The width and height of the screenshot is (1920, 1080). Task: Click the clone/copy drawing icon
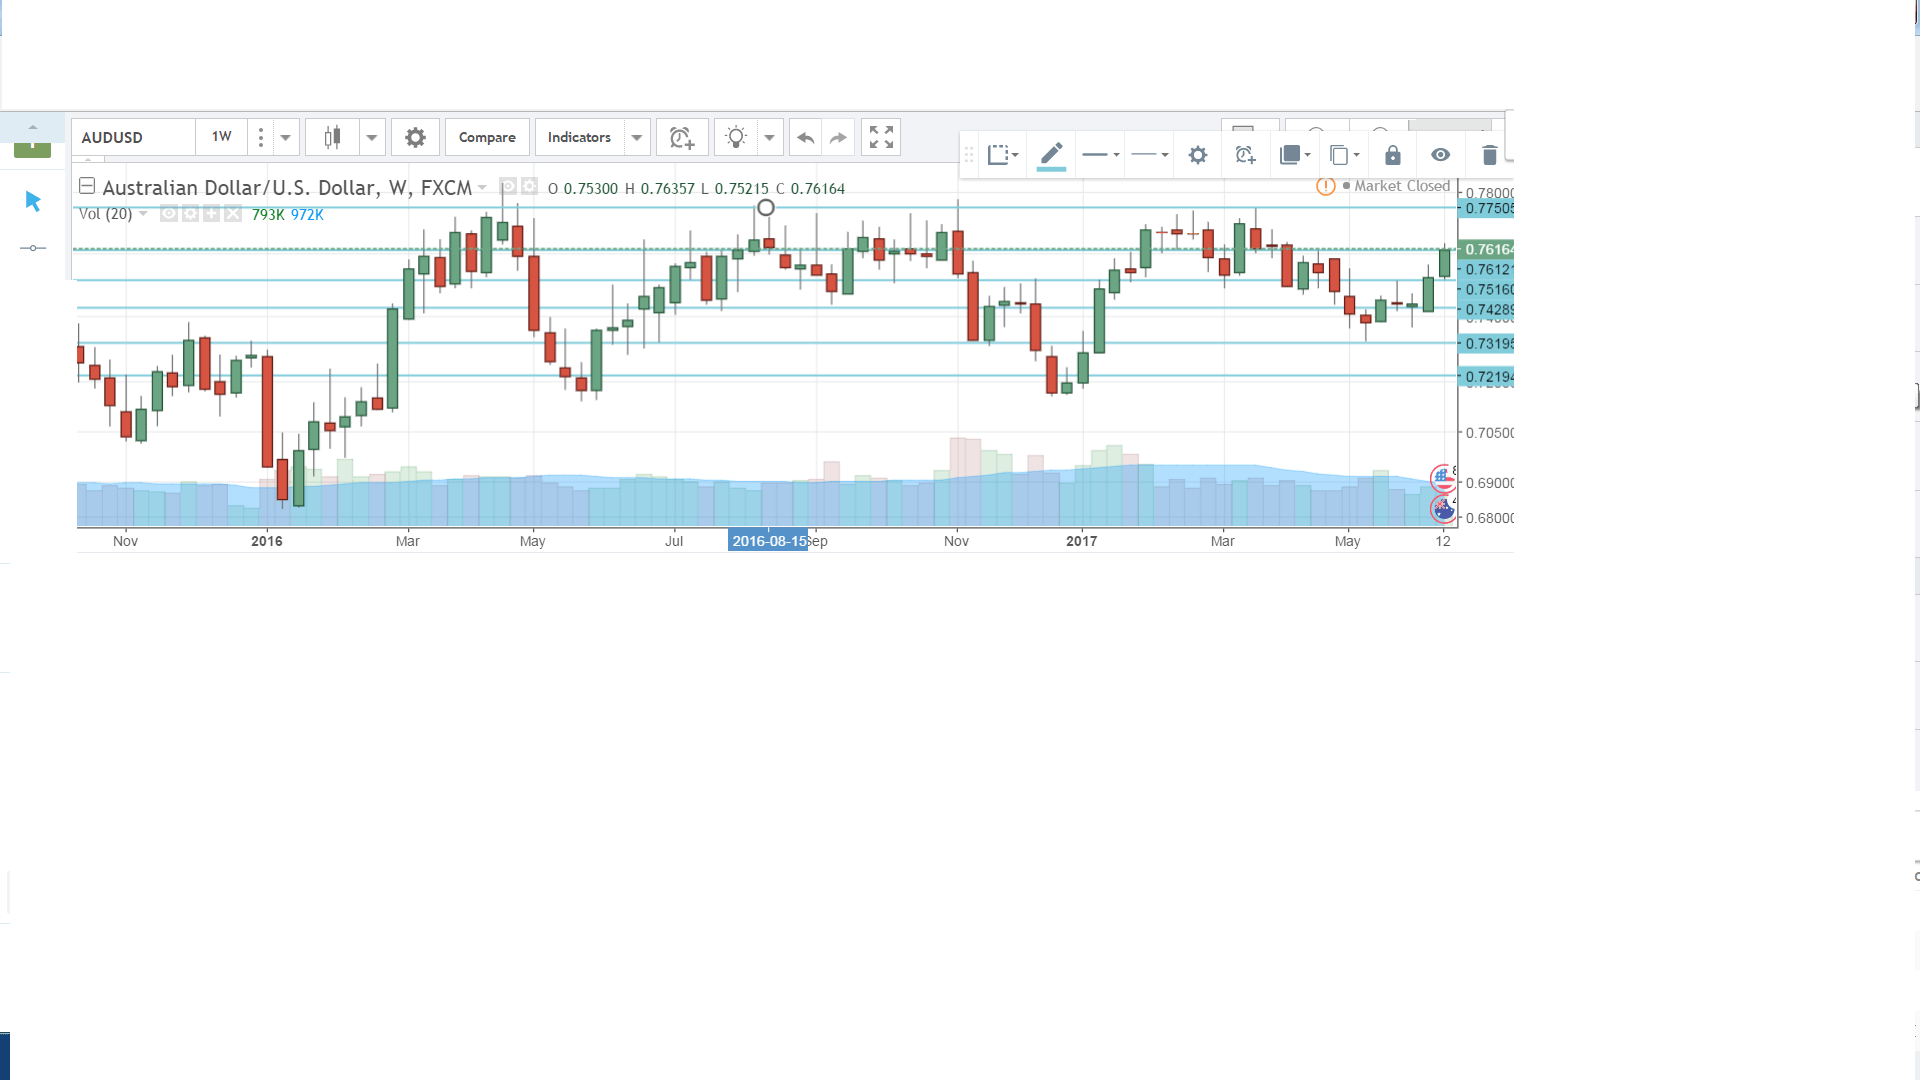point(1344,155)
